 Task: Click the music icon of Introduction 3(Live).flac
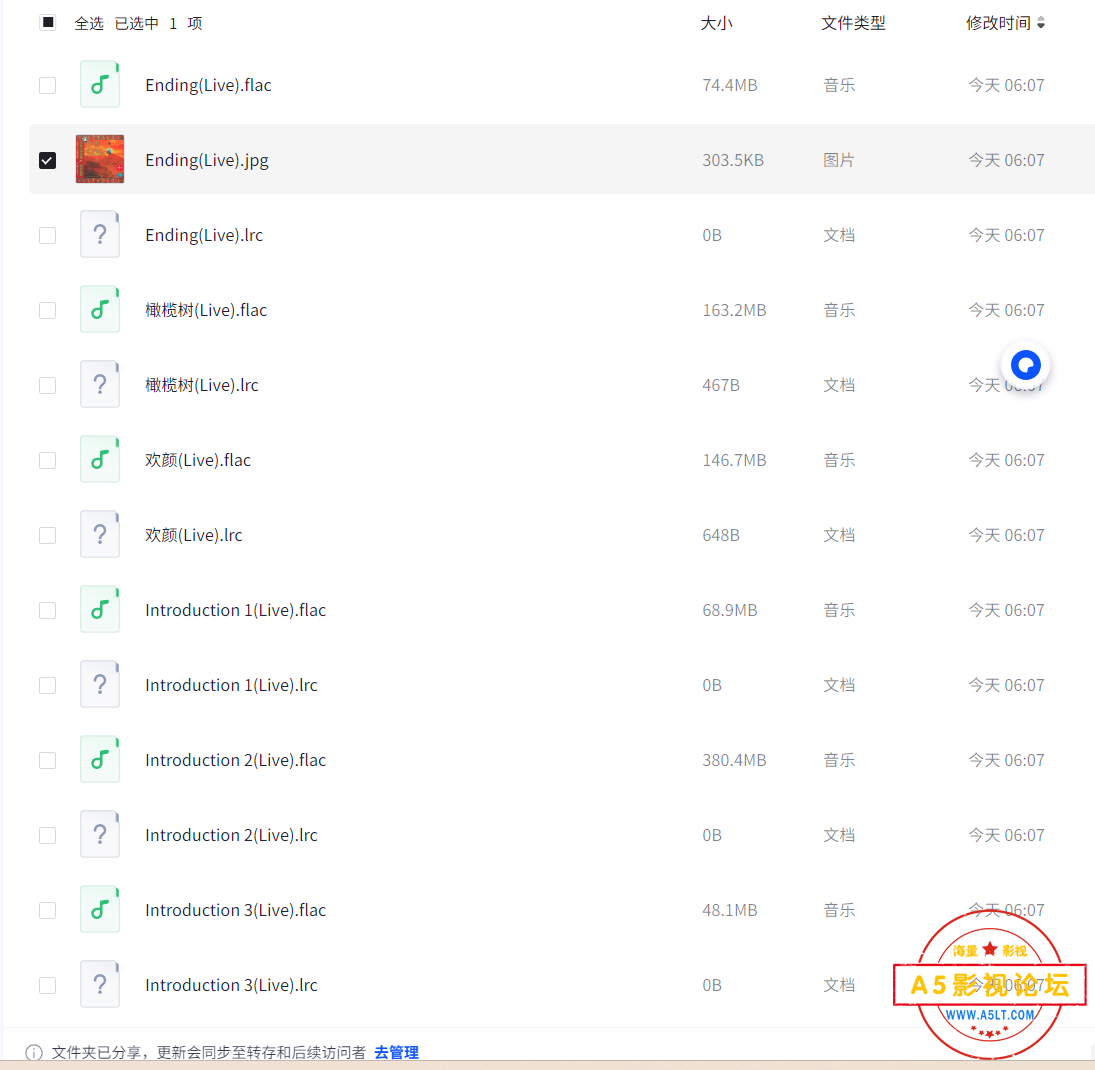(x=100, y=909)
